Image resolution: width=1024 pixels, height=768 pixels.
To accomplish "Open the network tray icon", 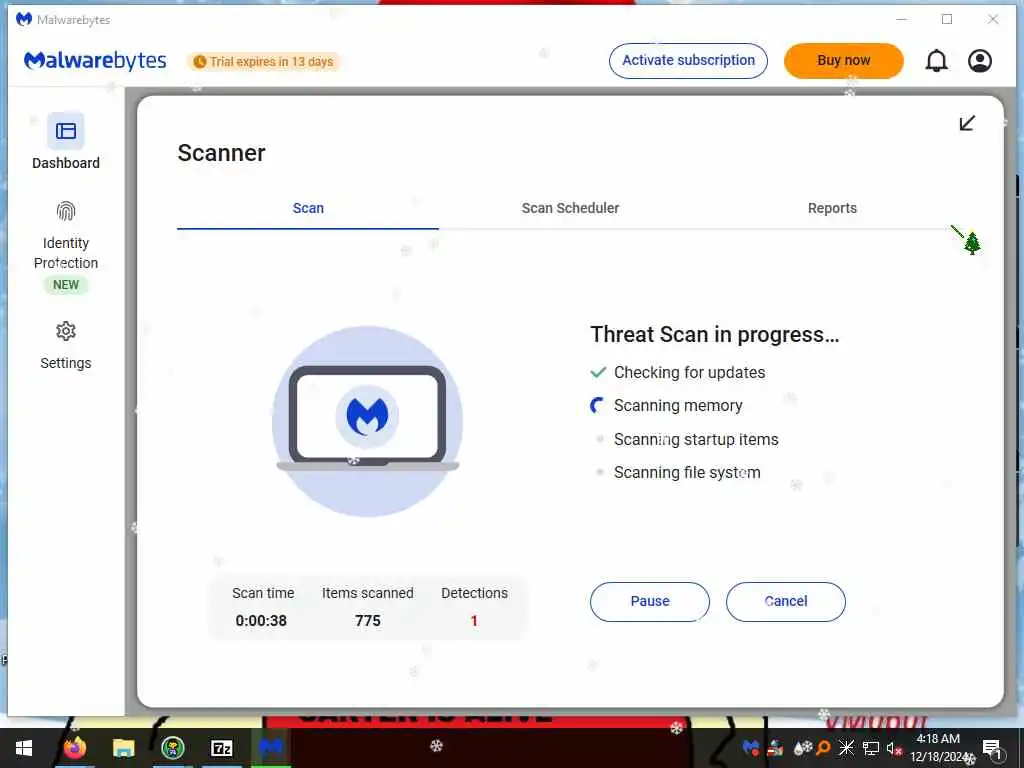I will pyautogui.click(x=871, y=748).
